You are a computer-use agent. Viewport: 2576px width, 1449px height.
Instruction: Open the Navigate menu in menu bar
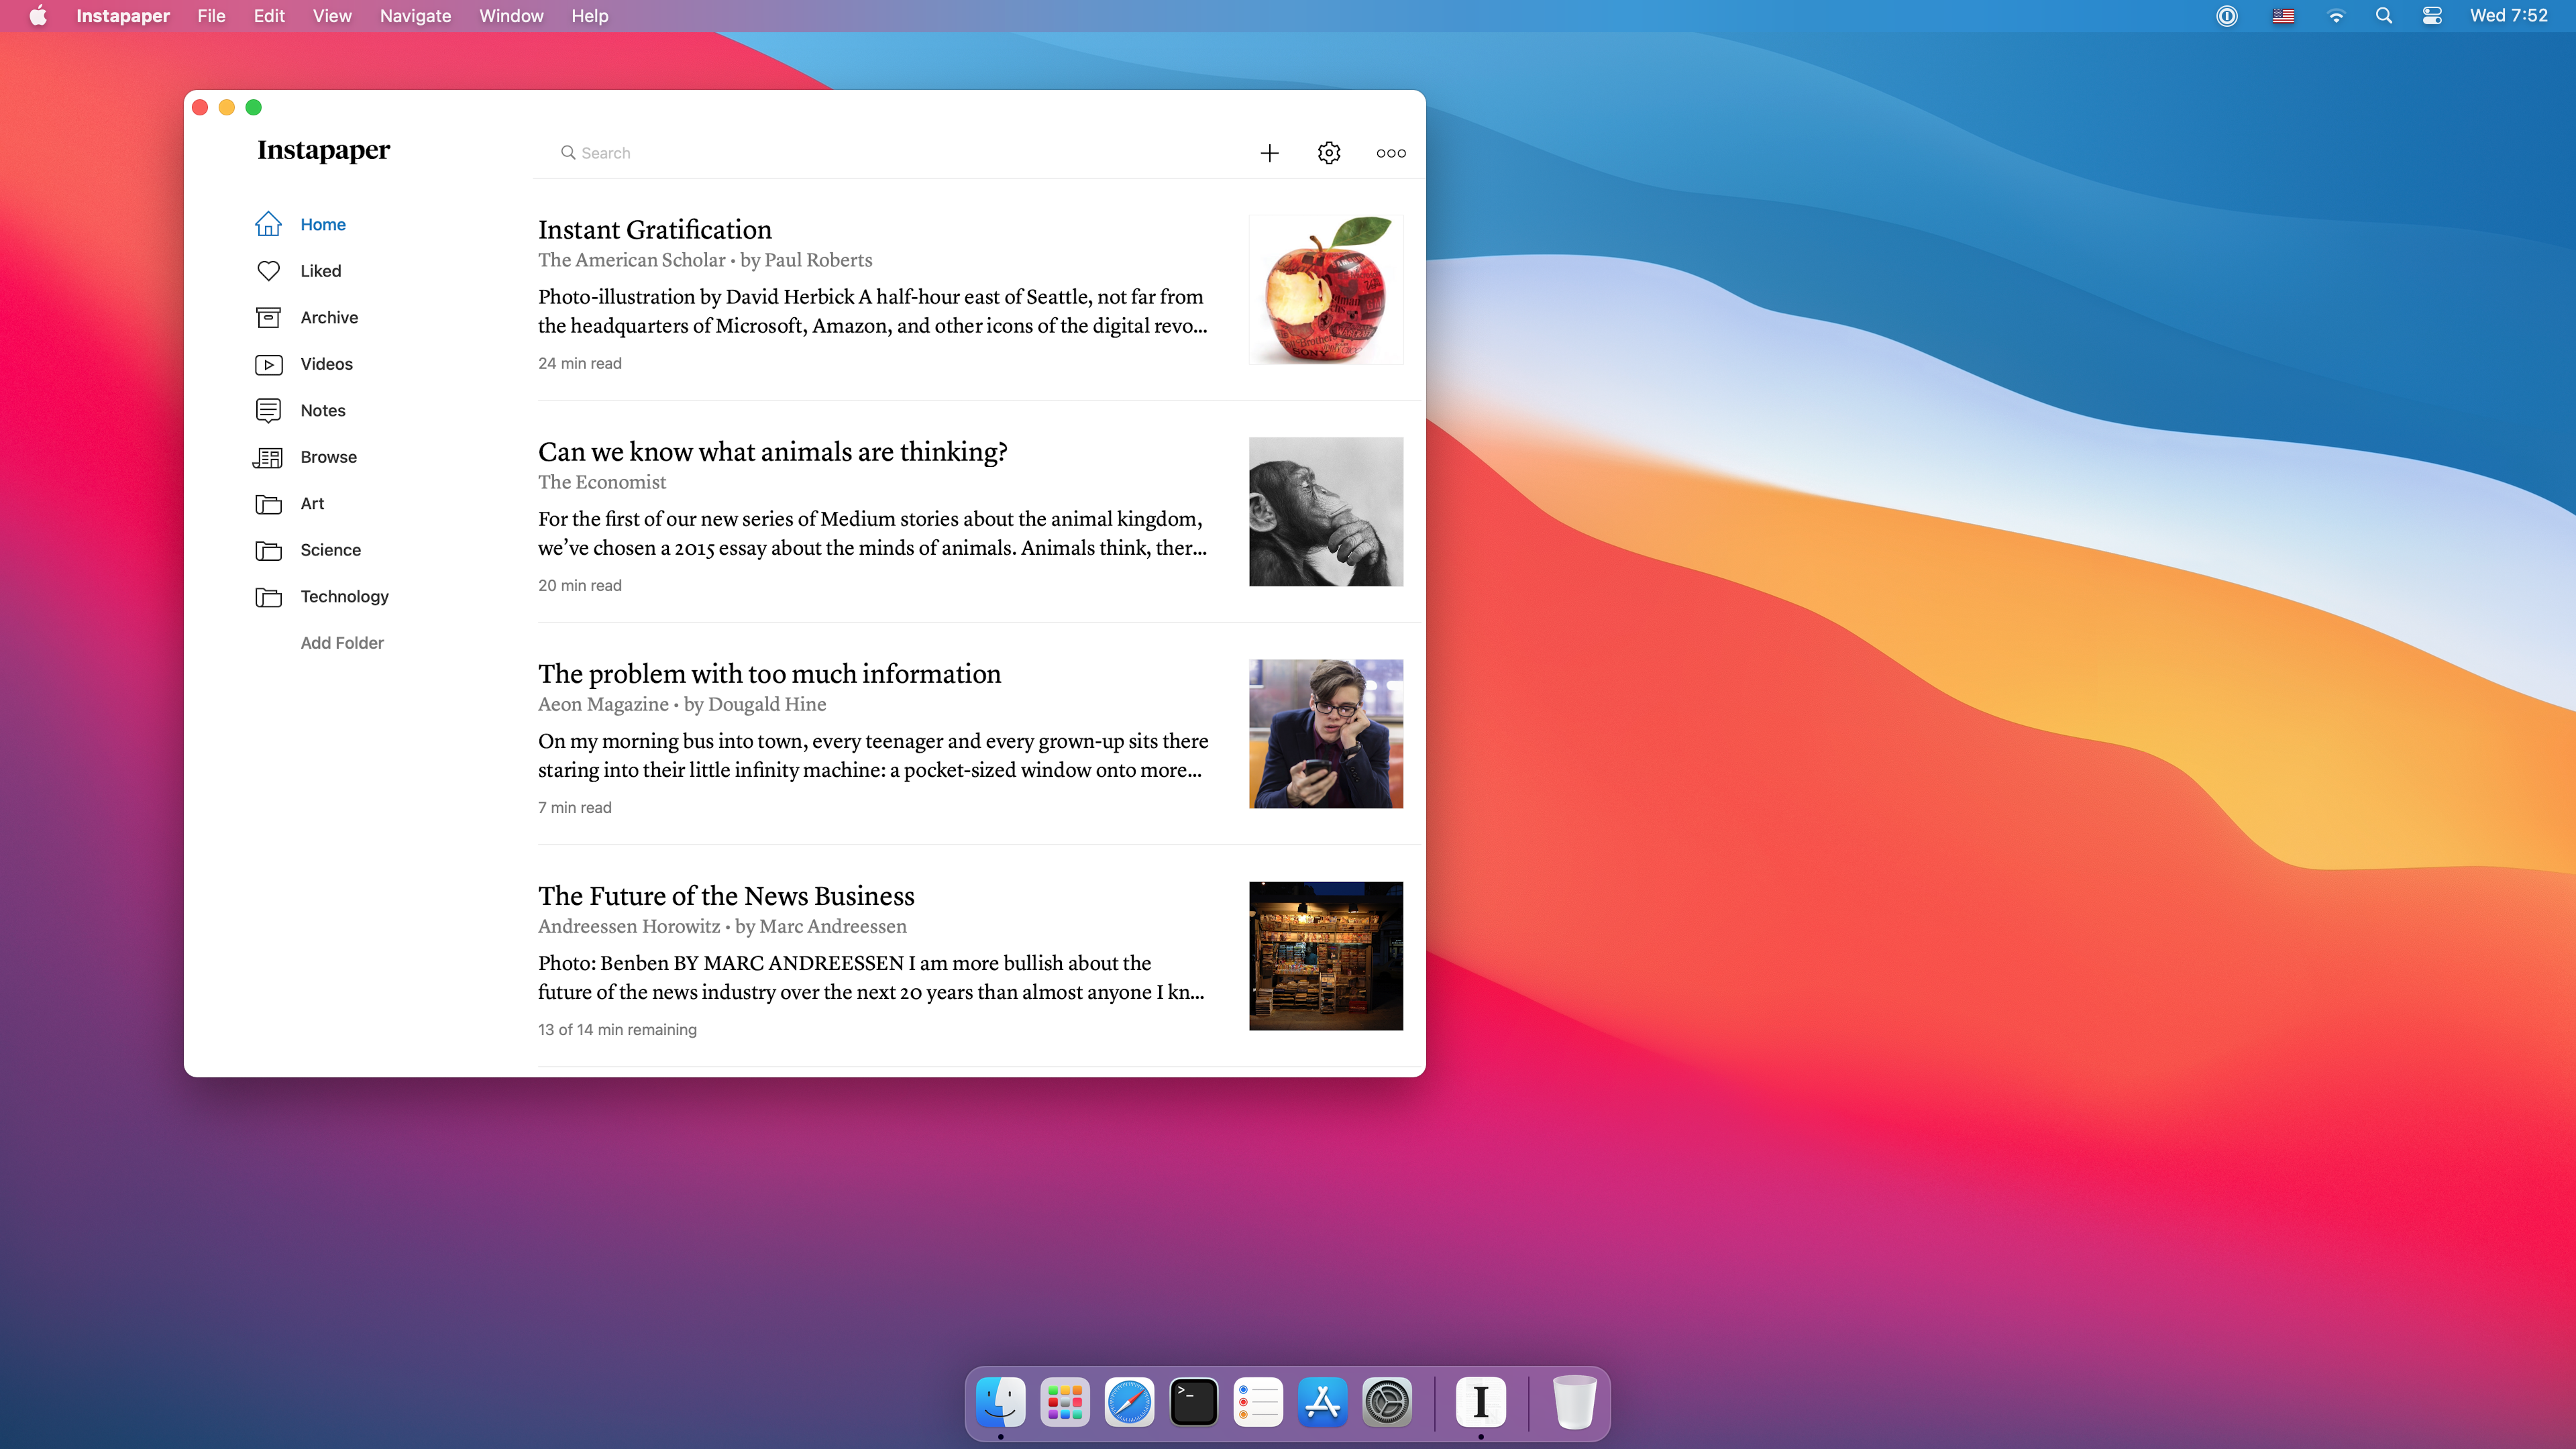[x=415, y=16]
